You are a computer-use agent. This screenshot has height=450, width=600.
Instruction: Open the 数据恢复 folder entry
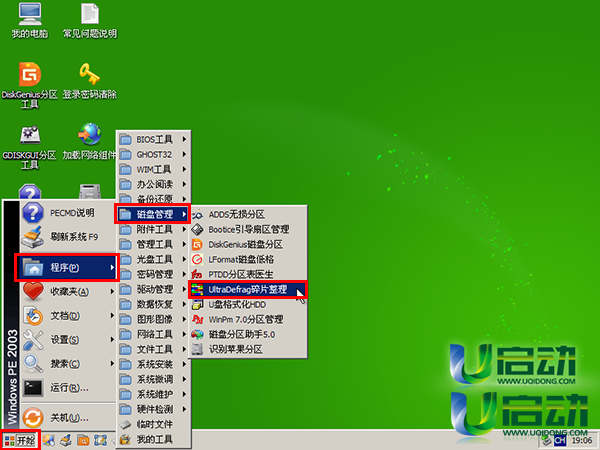(x=153, y=305)
